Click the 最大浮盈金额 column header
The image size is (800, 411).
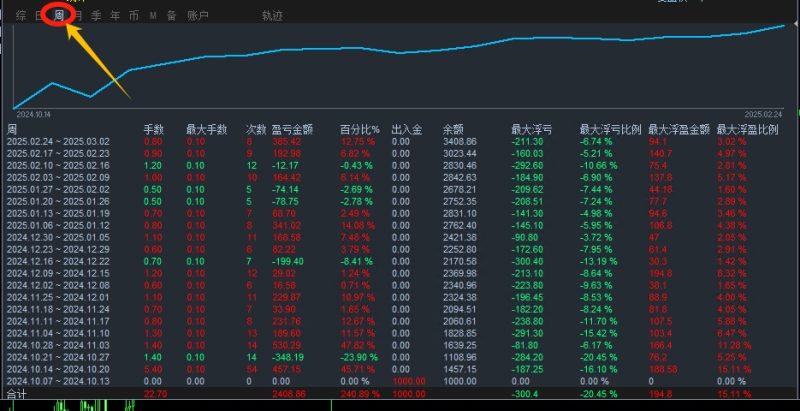[x=679, y=130]
